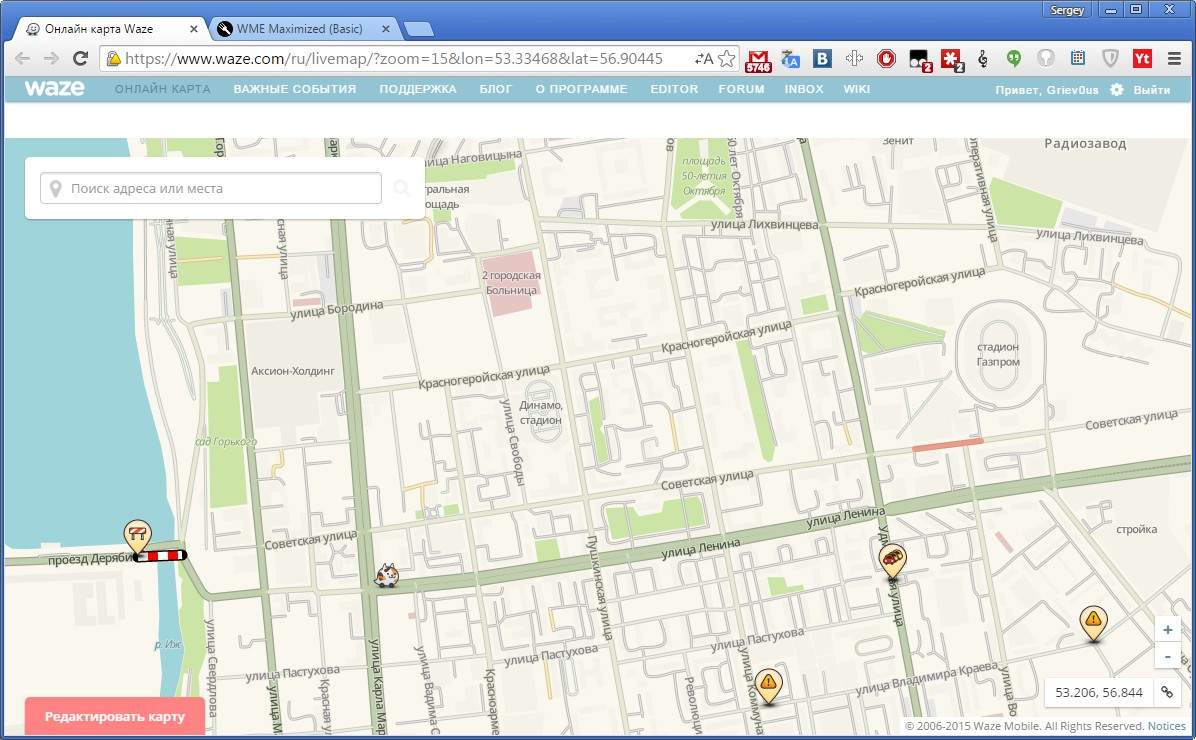Close the WME Maximized tab

pyautogui.click(x=386, y=29)
